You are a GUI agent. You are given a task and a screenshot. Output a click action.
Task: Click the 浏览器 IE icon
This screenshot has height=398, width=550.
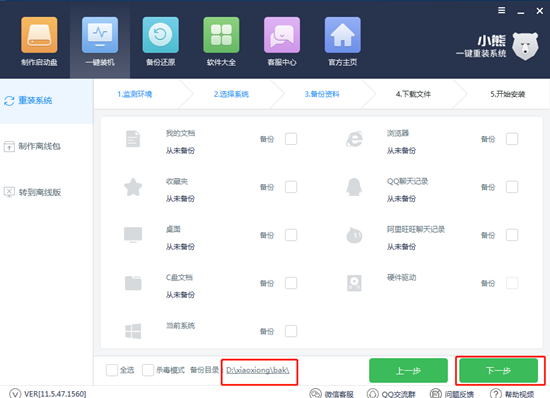tap(354, 139)
